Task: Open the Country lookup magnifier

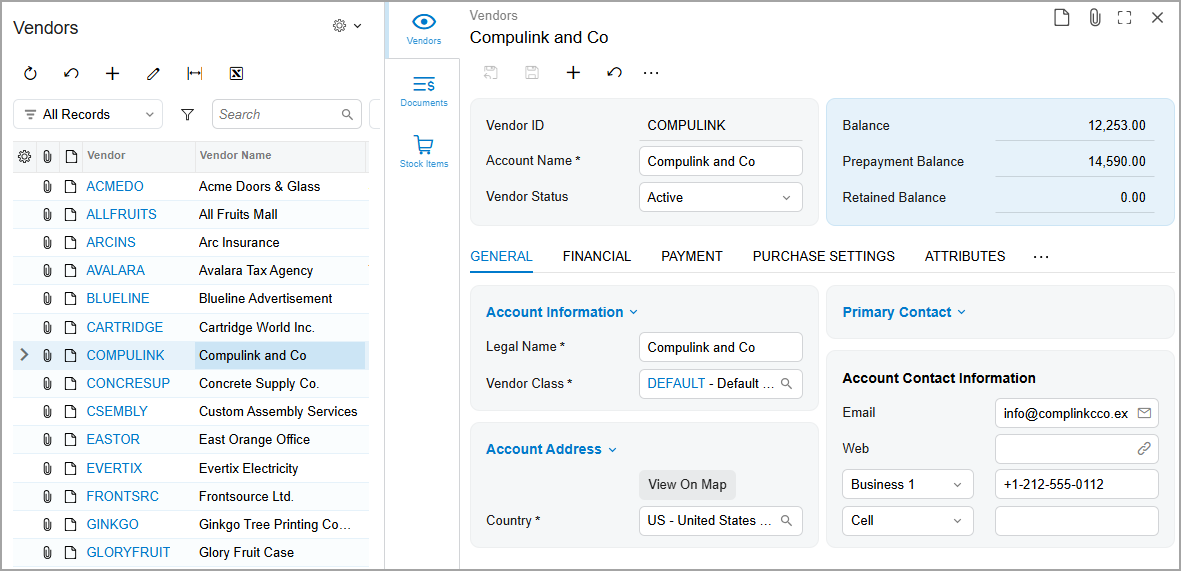Action: coord(786,521)
